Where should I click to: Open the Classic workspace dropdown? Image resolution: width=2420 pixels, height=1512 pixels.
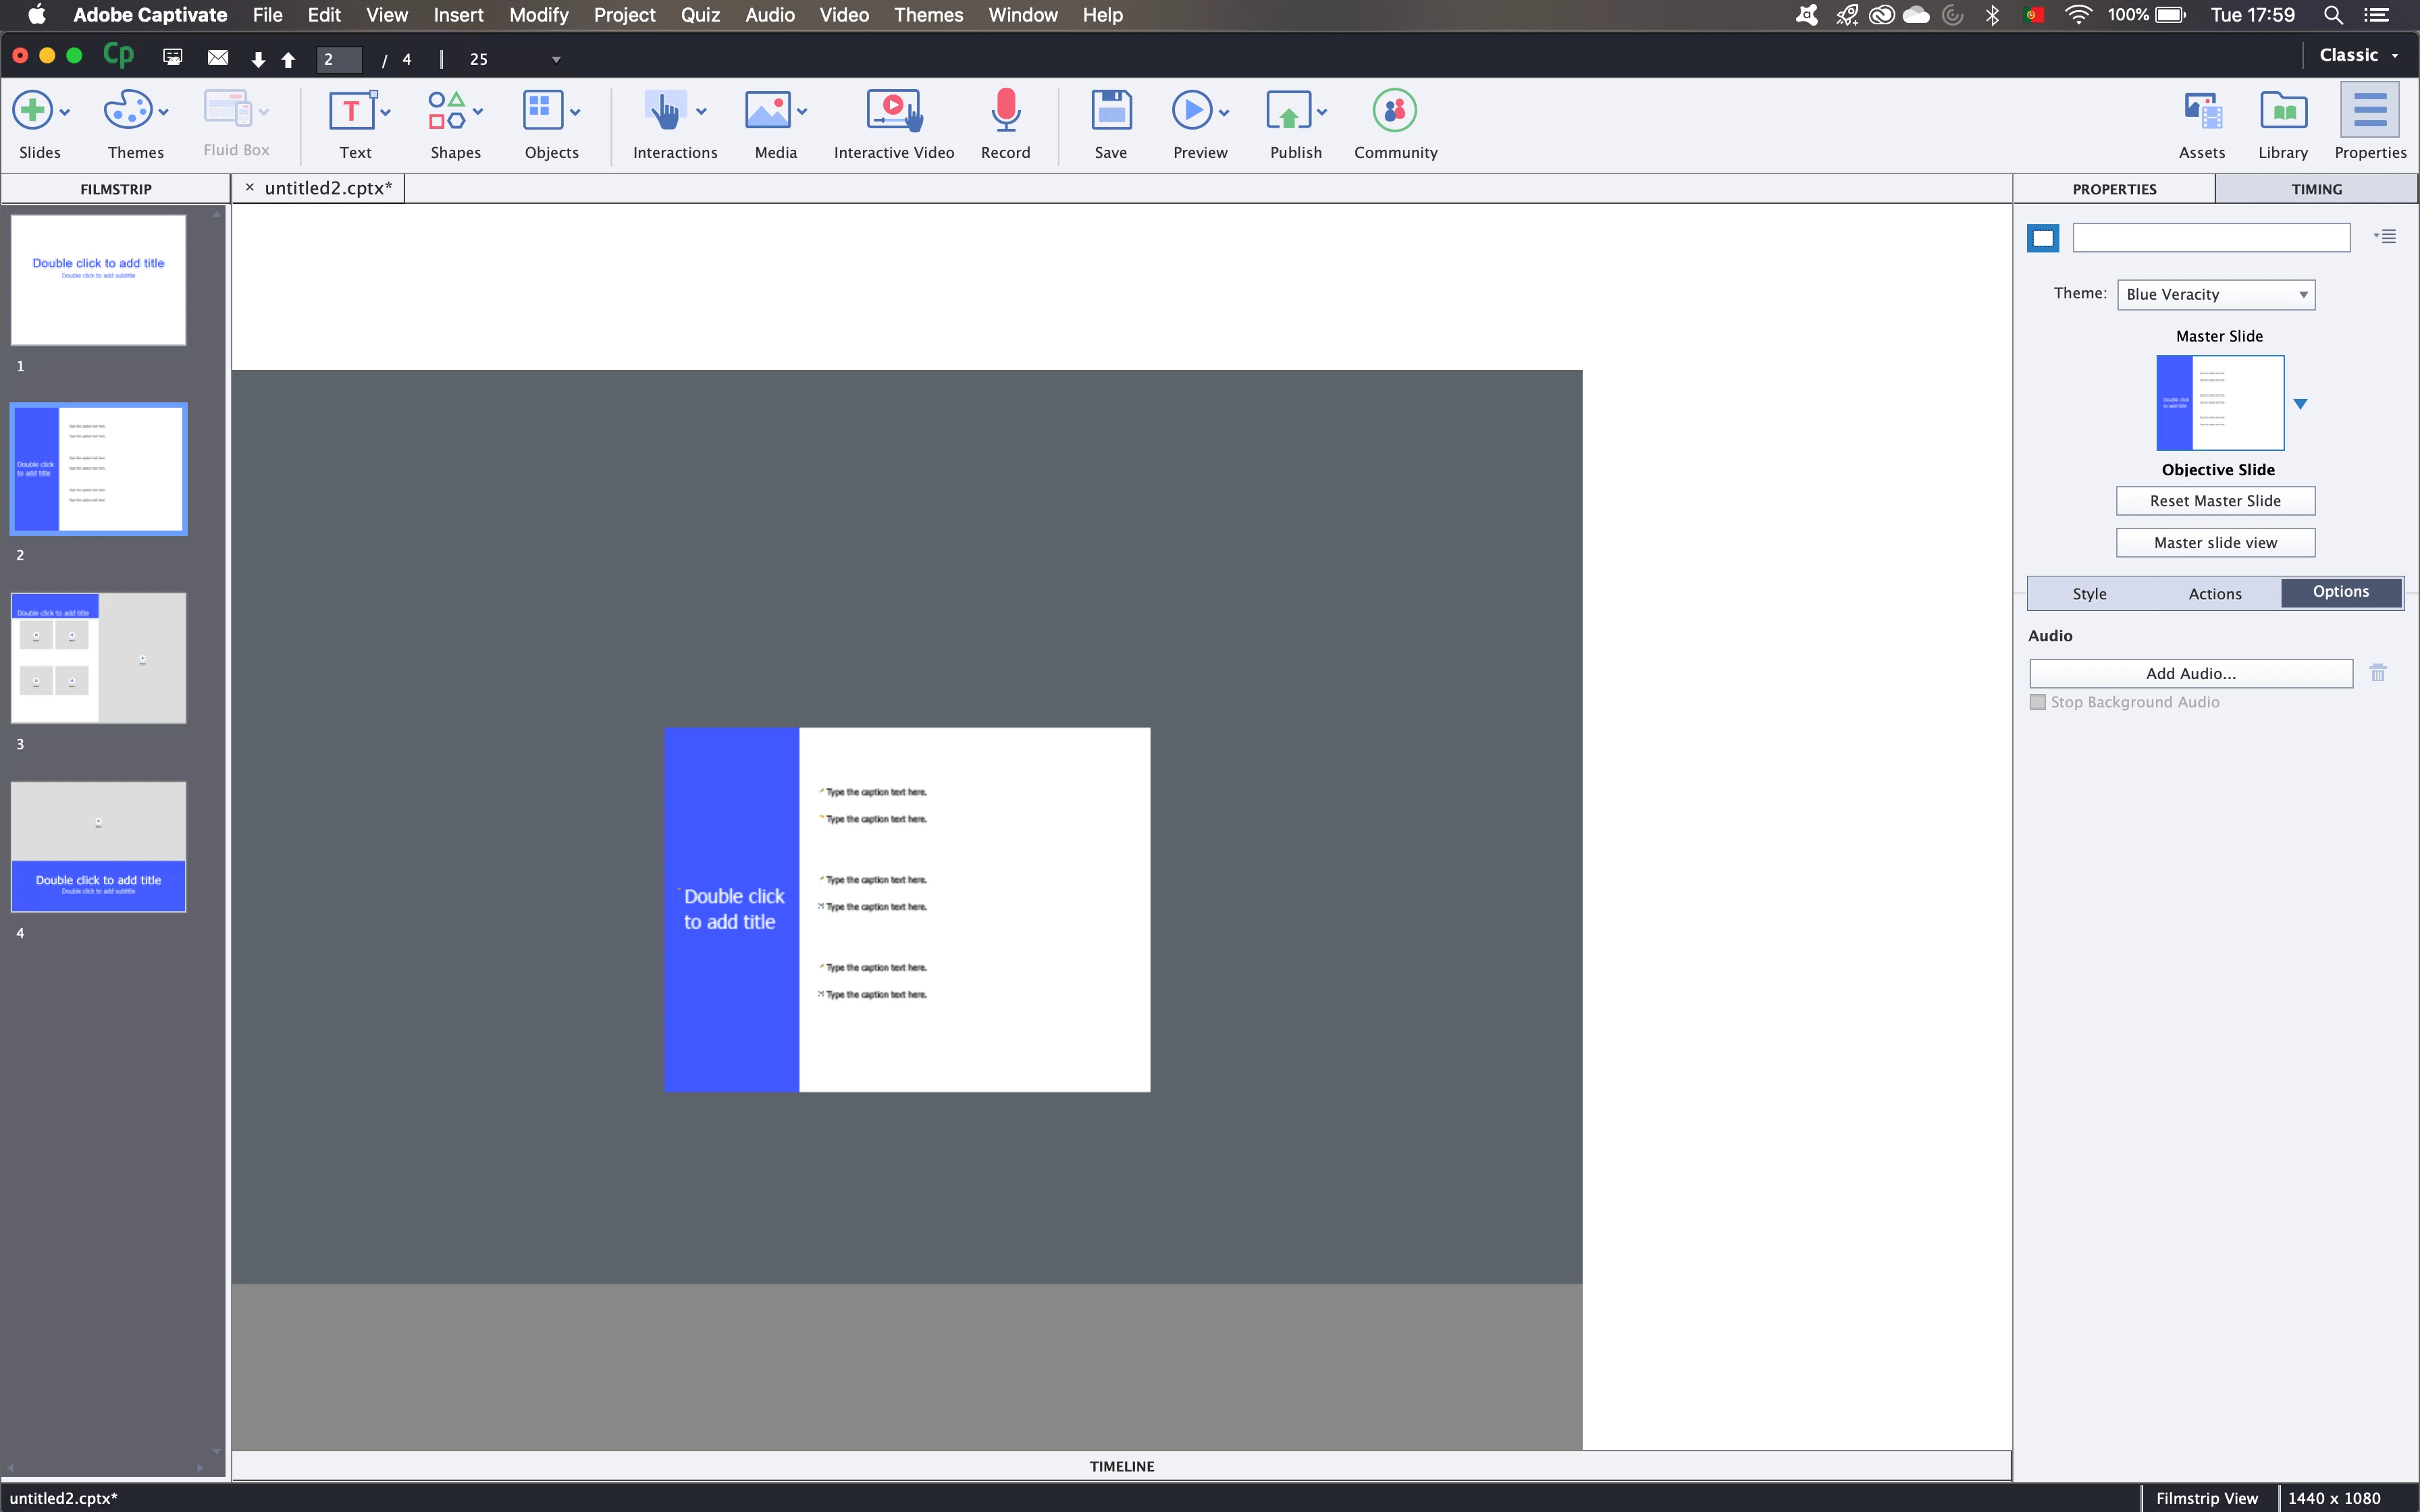tap(2358, 56)
